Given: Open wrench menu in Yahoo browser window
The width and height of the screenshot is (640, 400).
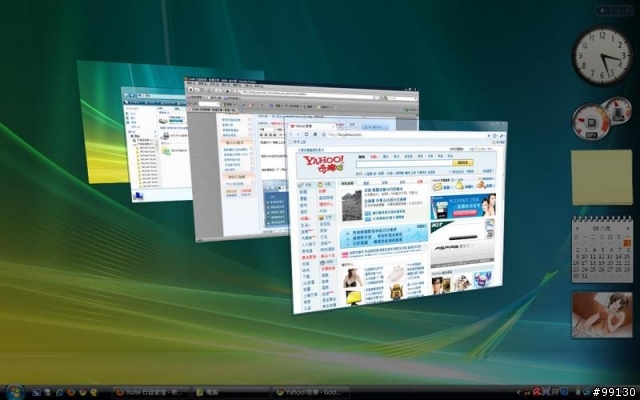Looking at the screenshot, I should coord(502,135).
